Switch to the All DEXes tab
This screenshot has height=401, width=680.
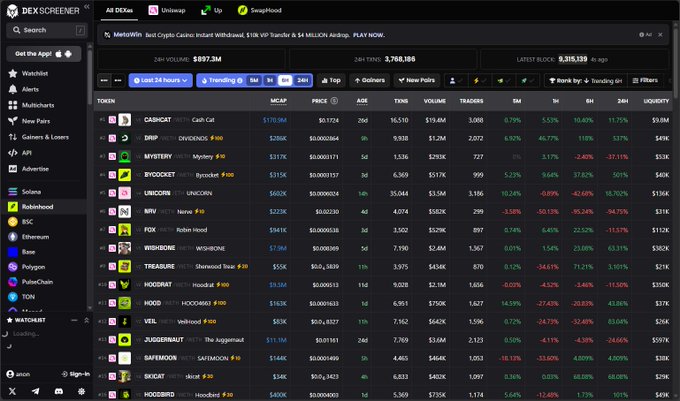(x=119, y=10)
